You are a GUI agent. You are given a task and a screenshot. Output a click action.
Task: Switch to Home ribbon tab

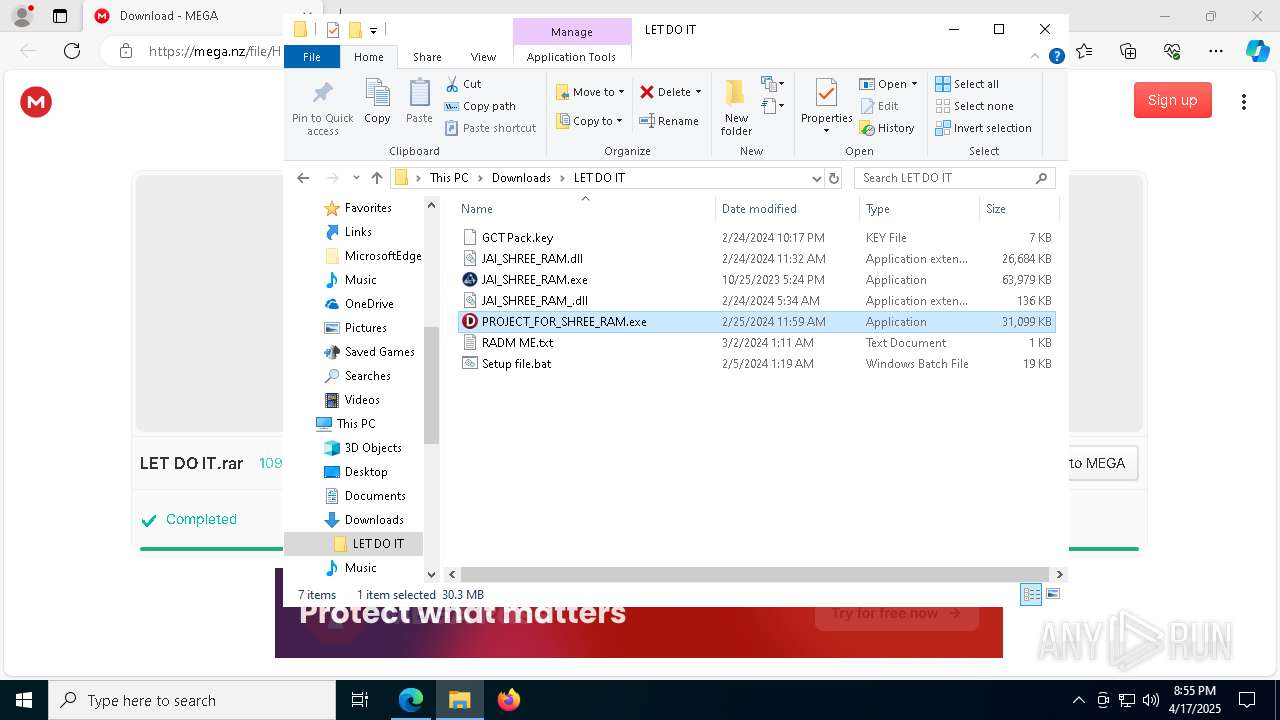pyautogui.click(x=368, y=57)
